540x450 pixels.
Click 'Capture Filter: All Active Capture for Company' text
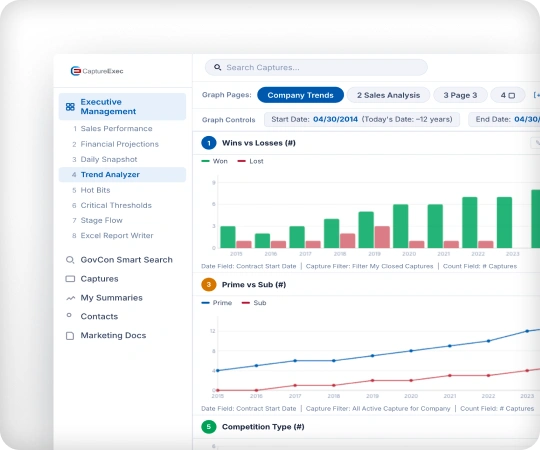(378, 409)
